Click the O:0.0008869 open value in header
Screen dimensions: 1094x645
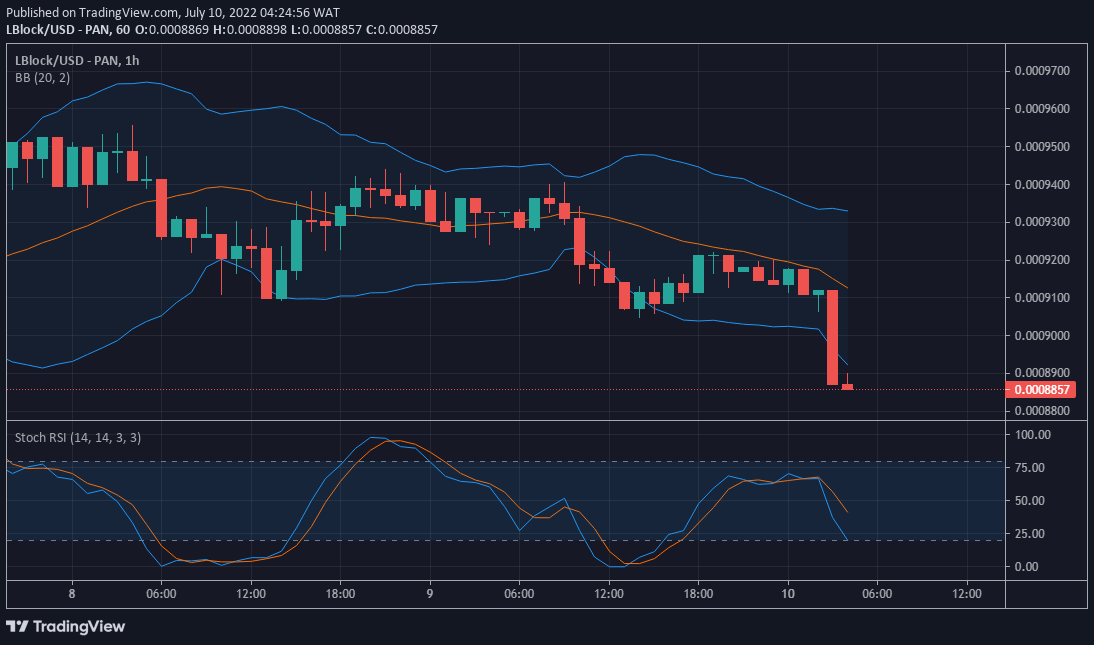172,29
